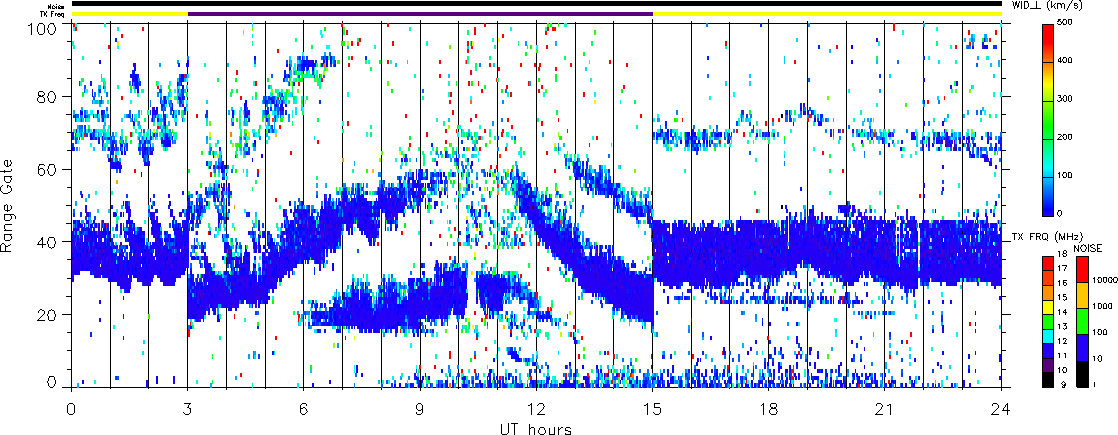The image size is (1118, 435).
Task: Pick the purple segment of TX FRQ colorbar
Action: point(1048,365)
